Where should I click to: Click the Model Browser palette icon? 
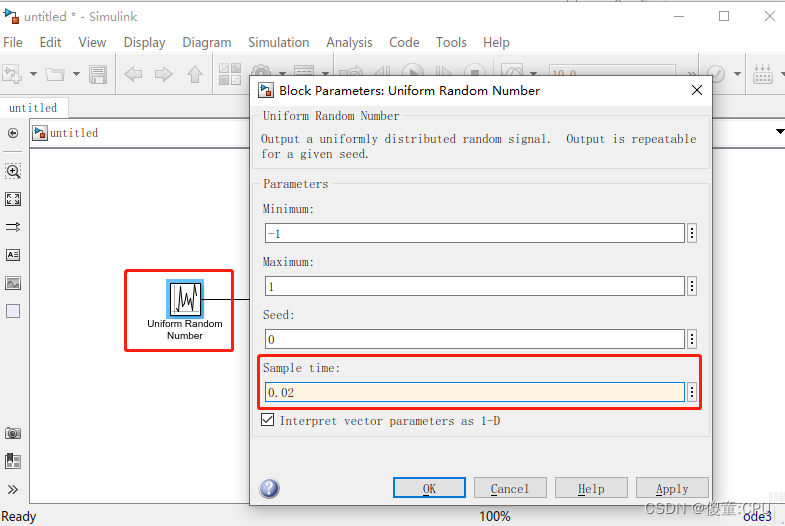tap(13, 461)
